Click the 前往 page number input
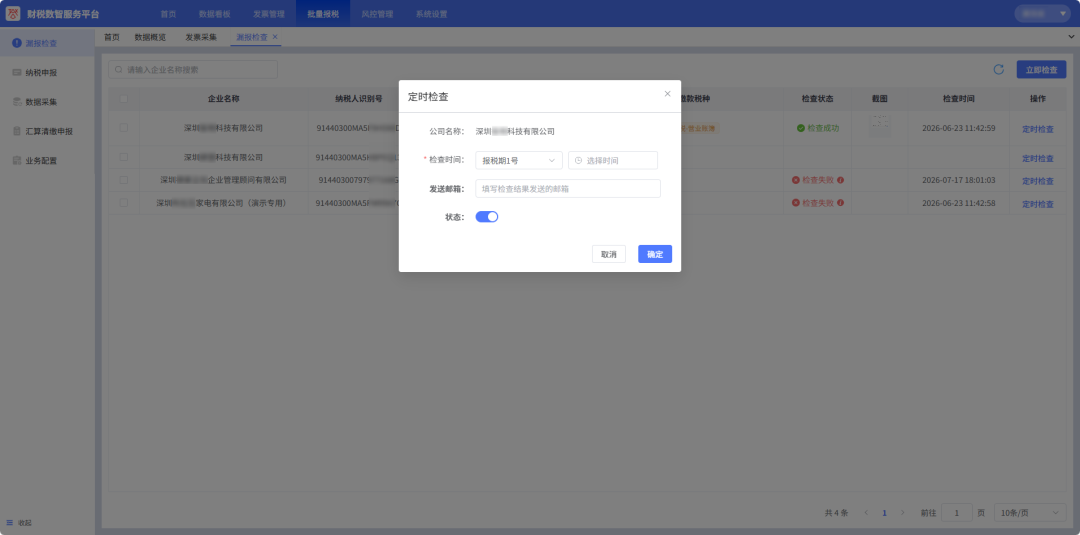 tap(957, 513)
